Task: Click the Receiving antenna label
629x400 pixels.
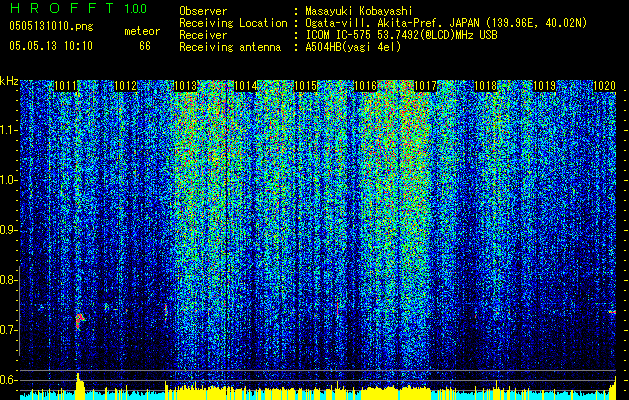Action: (x=230, y=47)
